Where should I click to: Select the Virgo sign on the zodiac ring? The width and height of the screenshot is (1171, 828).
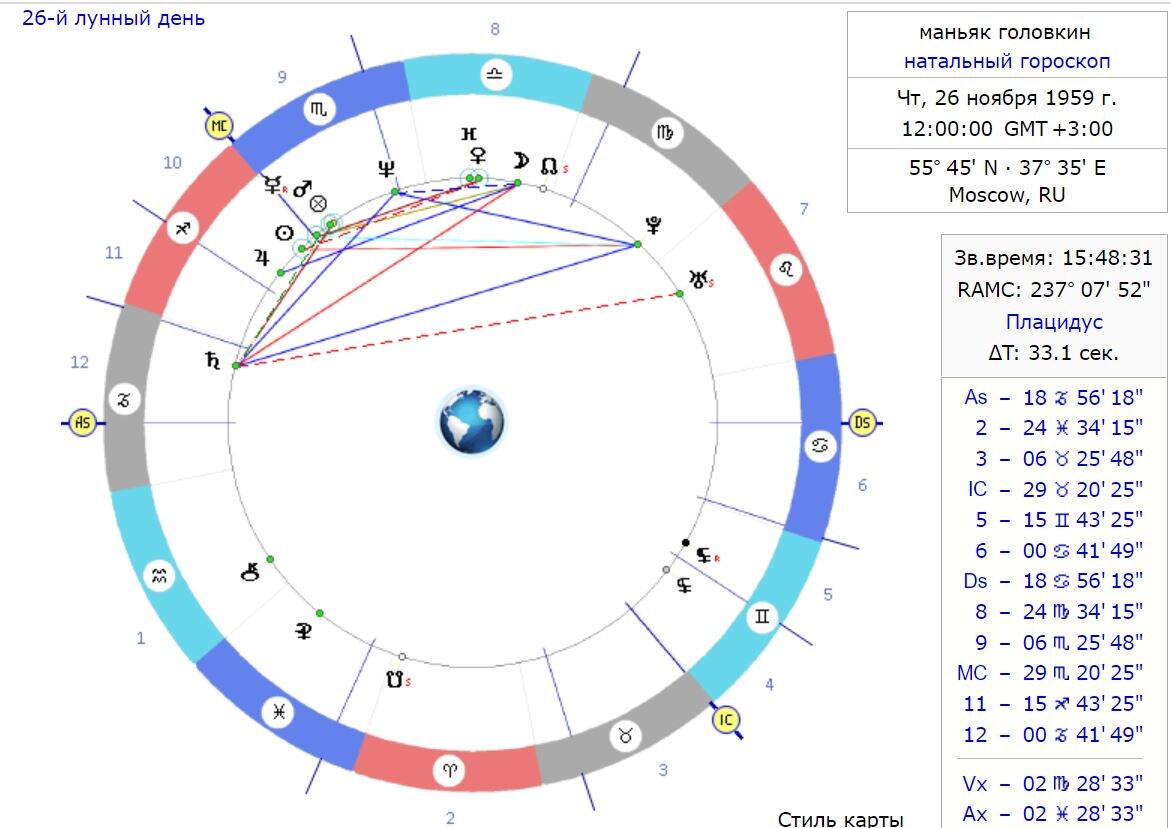[665, 134]
